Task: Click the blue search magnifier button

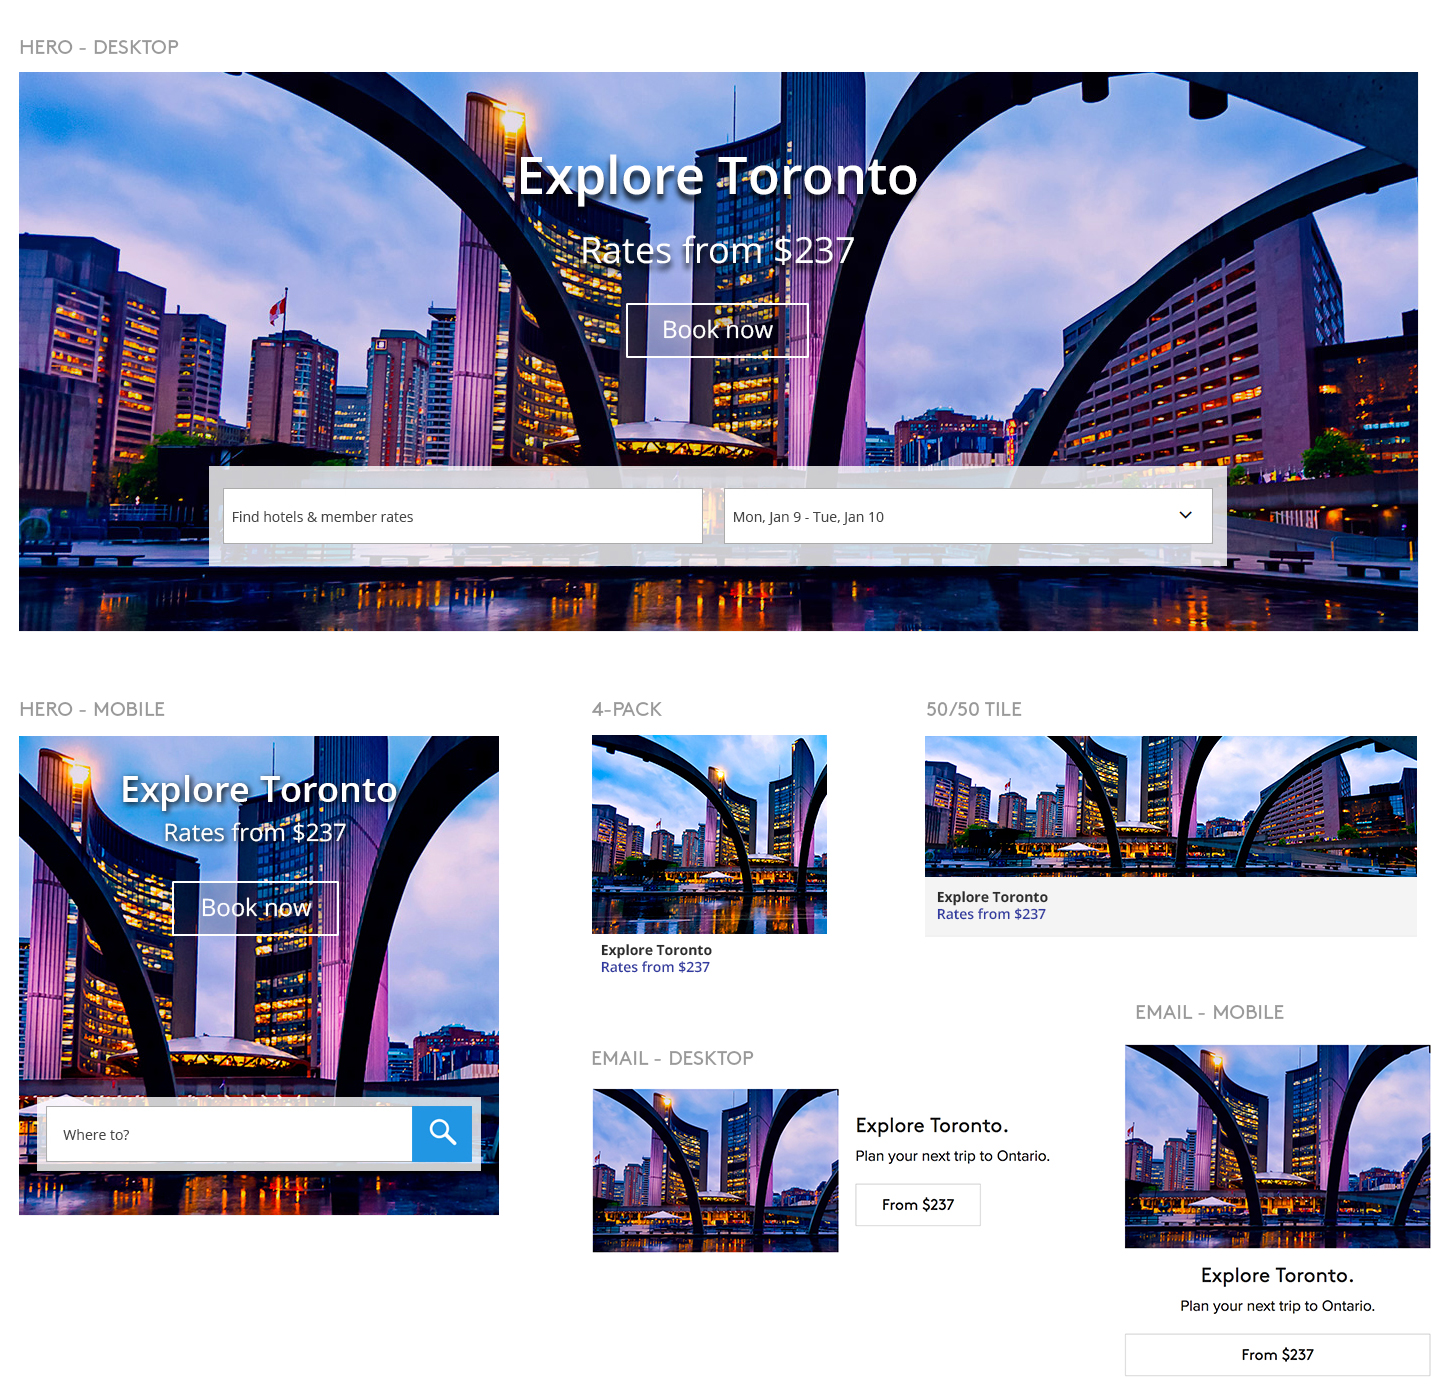Action: coord(442,1133)
